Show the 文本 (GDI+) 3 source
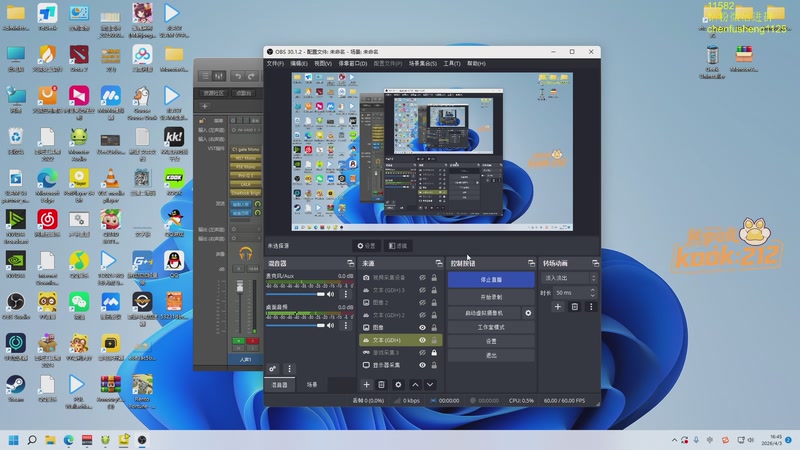 pos(422,290)
